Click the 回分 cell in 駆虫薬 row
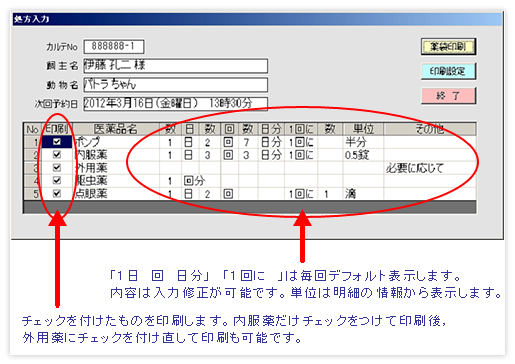The width and height of the screenshot is (515, 364). pos(194,181)
